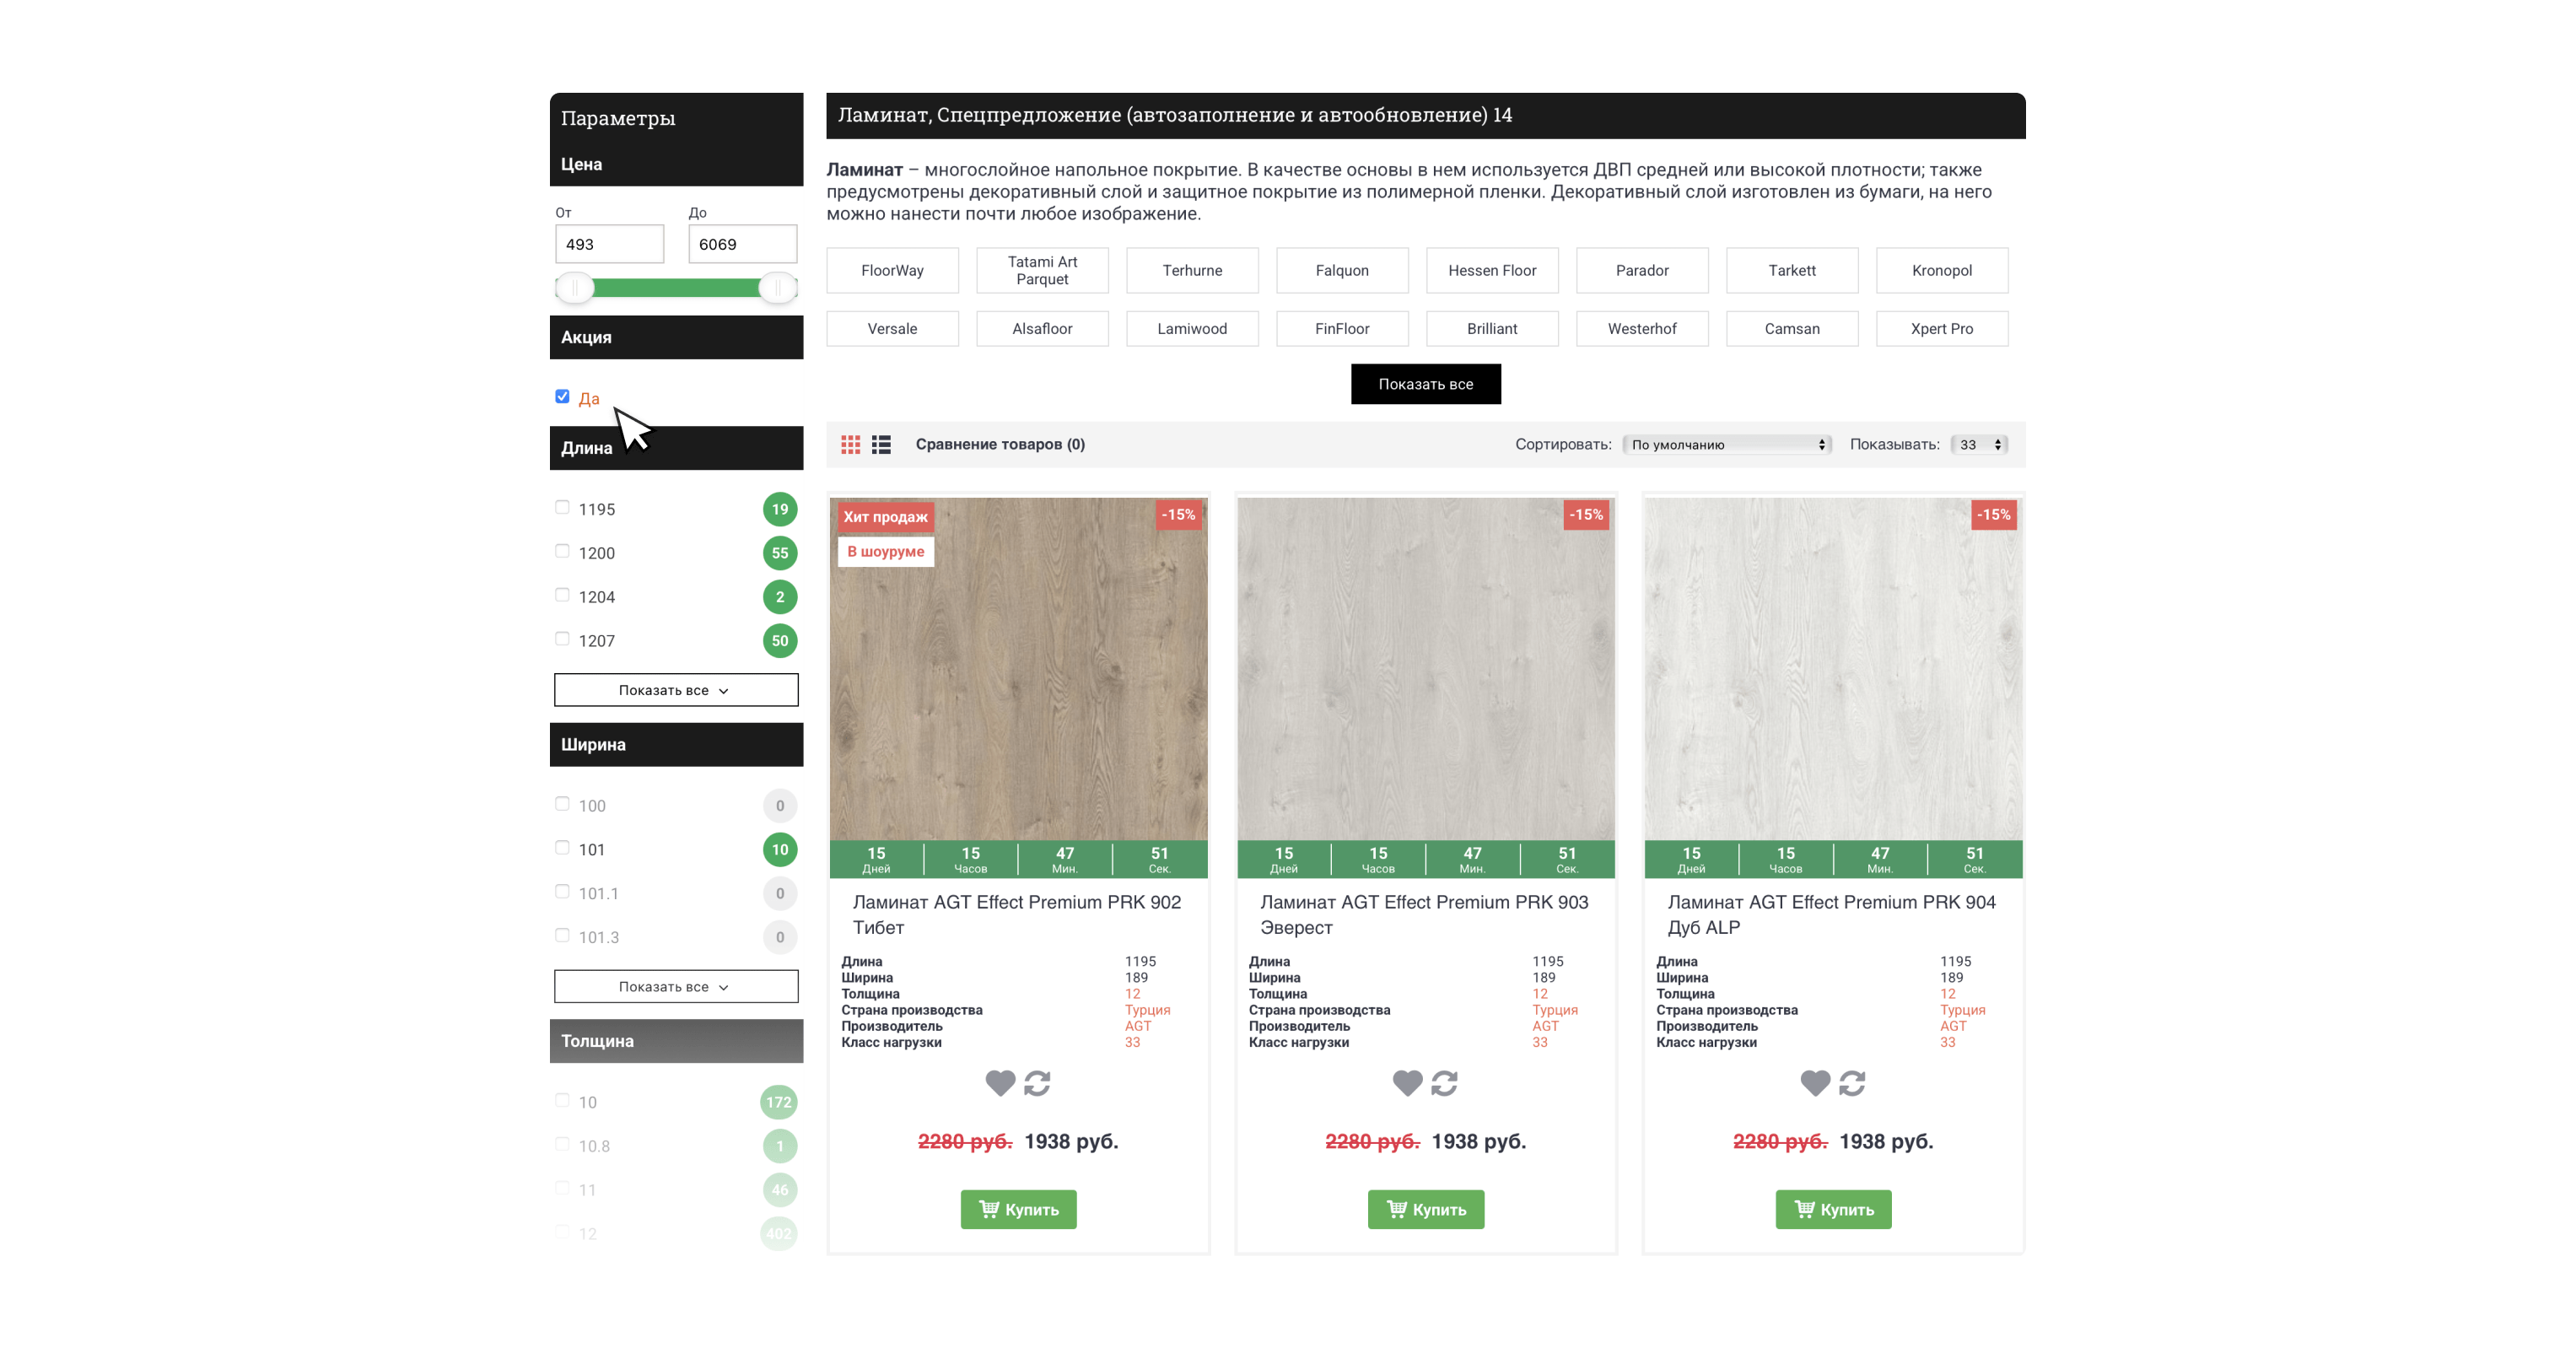Click the 'От' minimum price field

coord(609,244)
